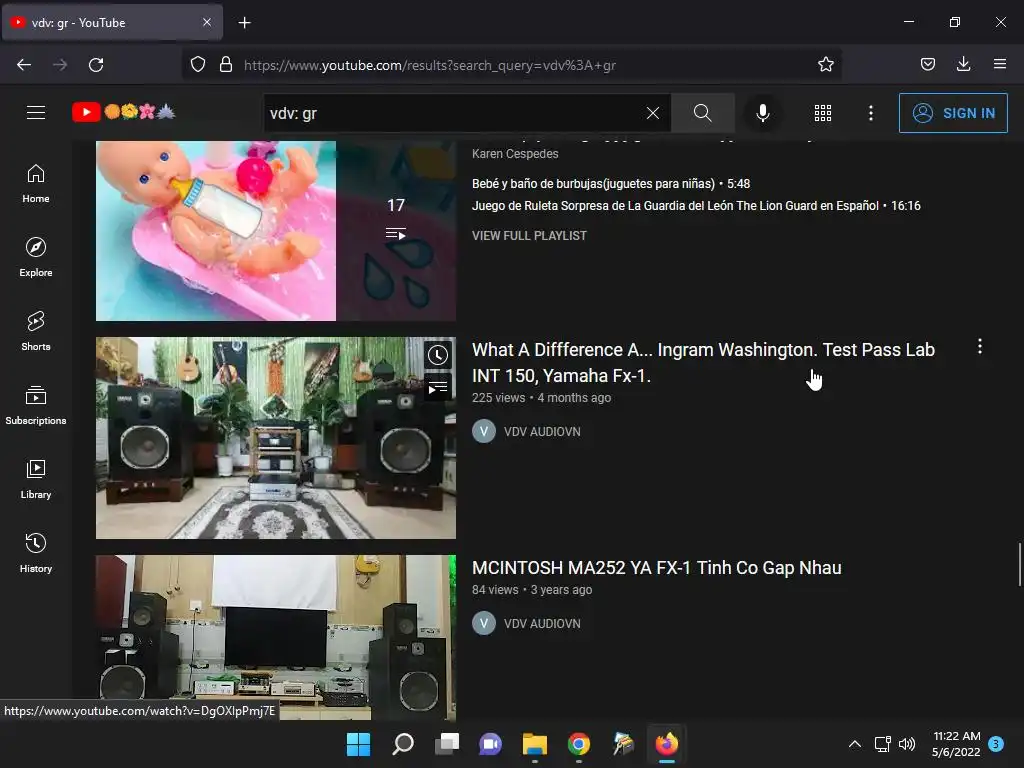Click VDV AUDIOVN avatar under 84 views video
This screenshot has width=1024, height=768.
484,623
